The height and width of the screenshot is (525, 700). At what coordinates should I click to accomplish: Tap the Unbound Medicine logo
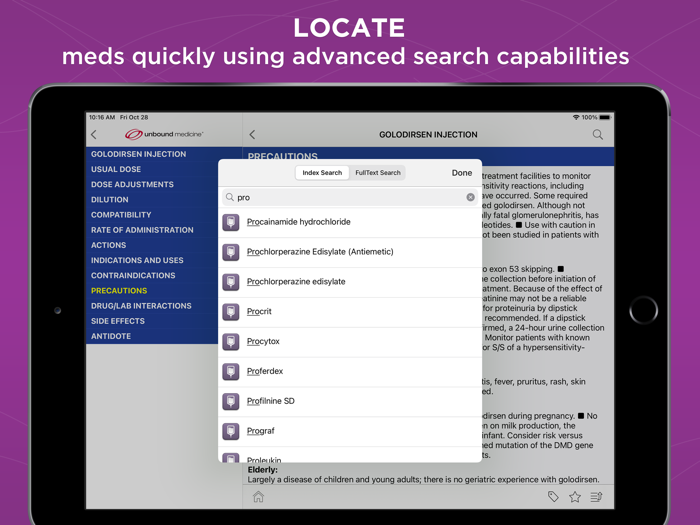point(164,134)
